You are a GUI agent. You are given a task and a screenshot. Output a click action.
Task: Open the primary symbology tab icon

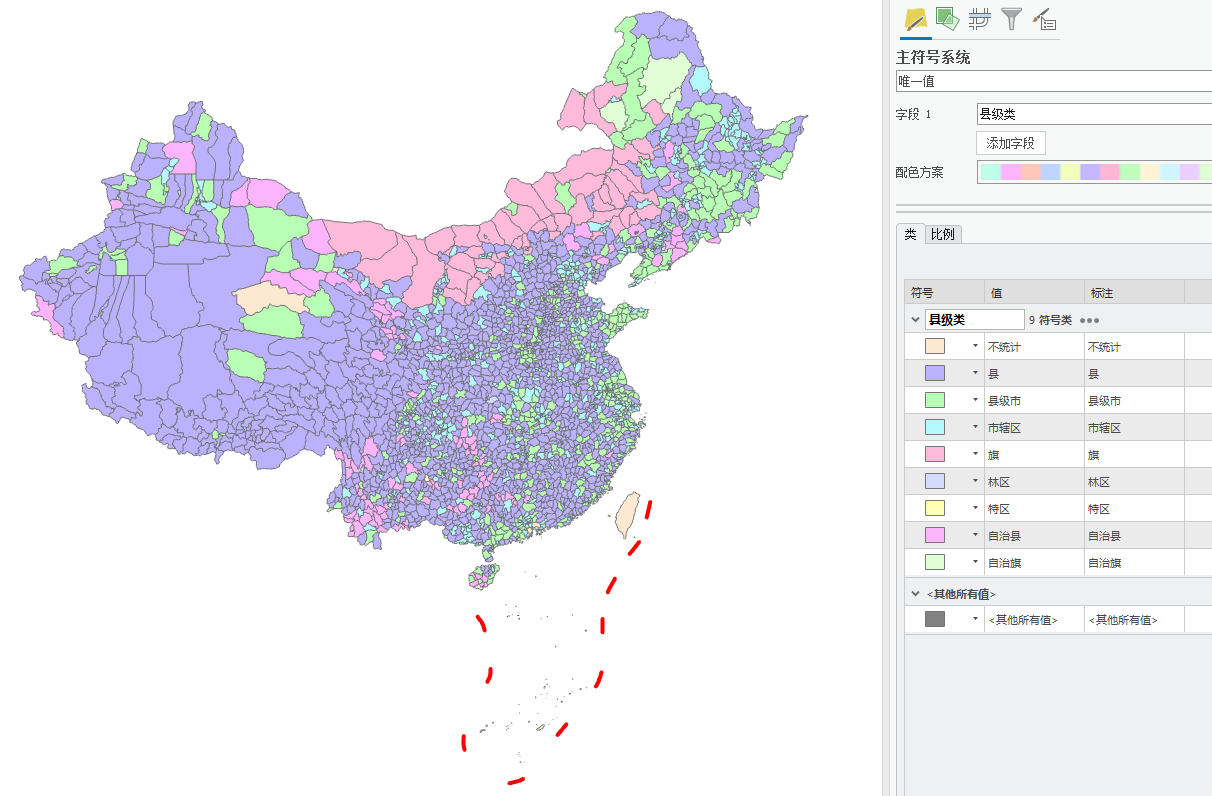916,19
